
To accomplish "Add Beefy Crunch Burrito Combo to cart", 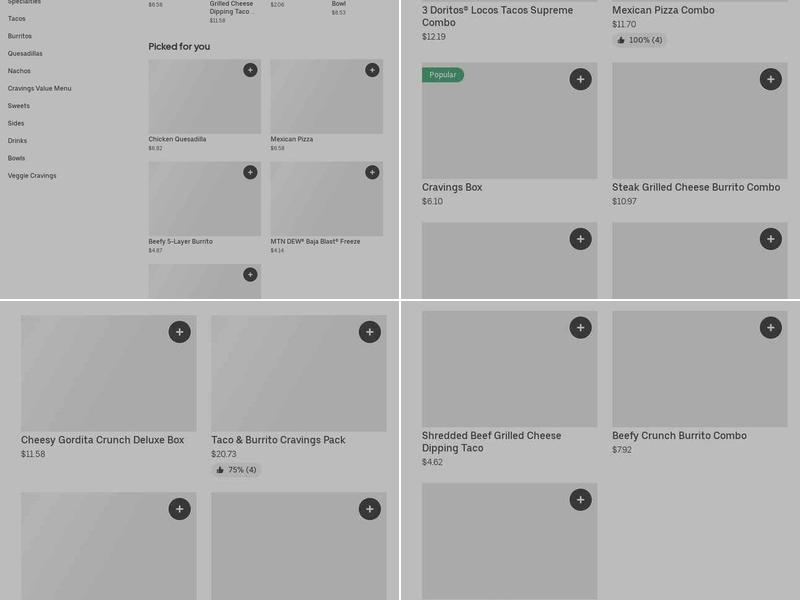I will tap(770, 328).
